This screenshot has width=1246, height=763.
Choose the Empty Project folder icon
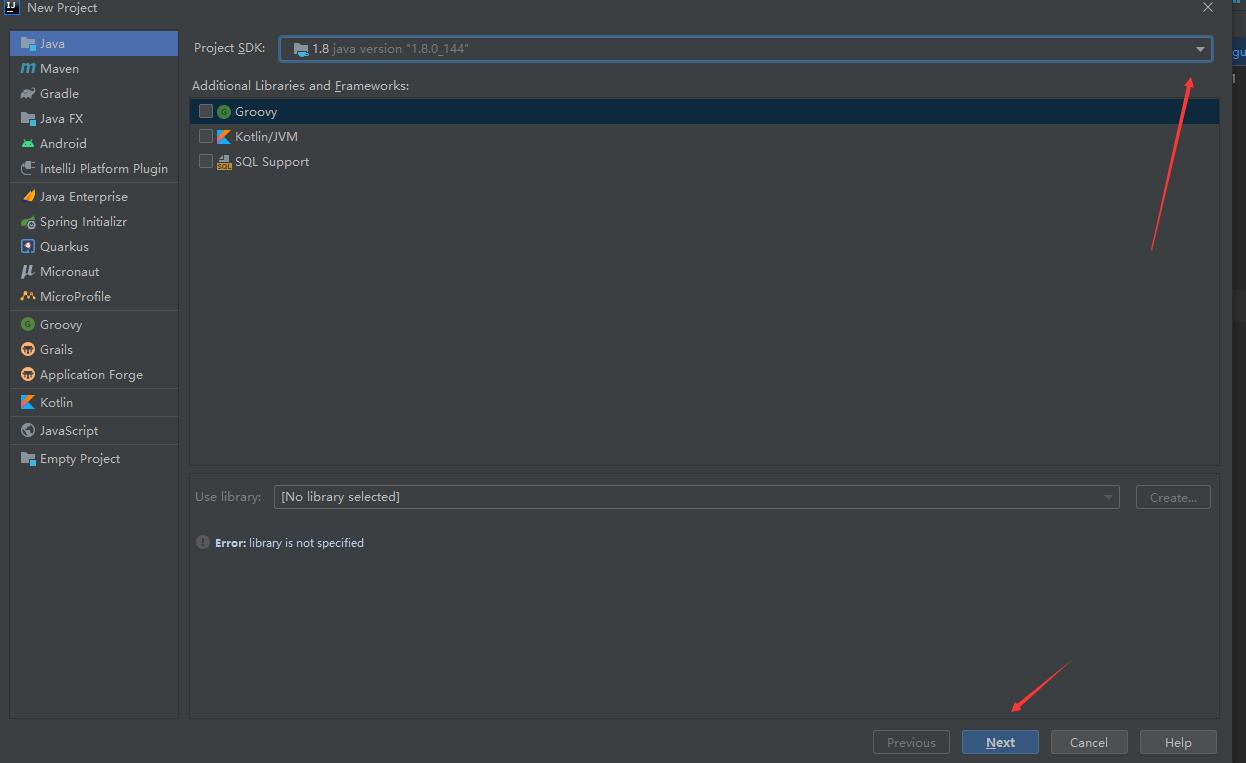(28, 459)
